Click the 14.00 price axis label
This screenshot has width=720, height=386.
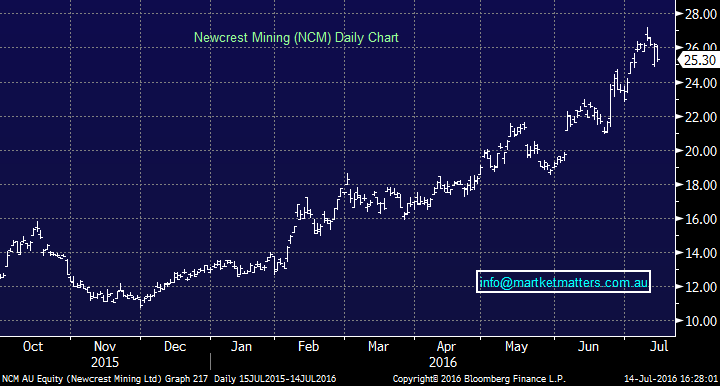pyautogui.click(x=701, y=253)
